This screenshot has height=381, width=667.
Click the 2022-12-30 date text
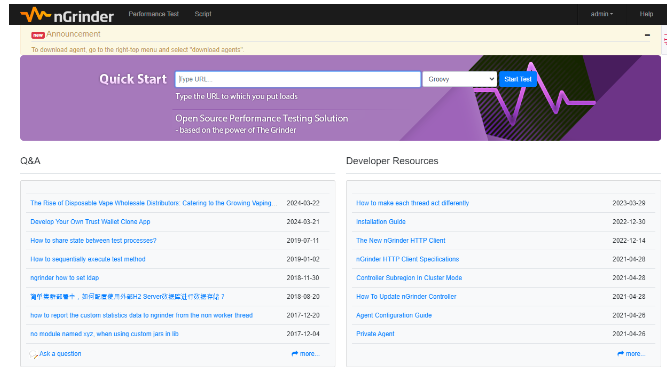click(x=629, y=222)
